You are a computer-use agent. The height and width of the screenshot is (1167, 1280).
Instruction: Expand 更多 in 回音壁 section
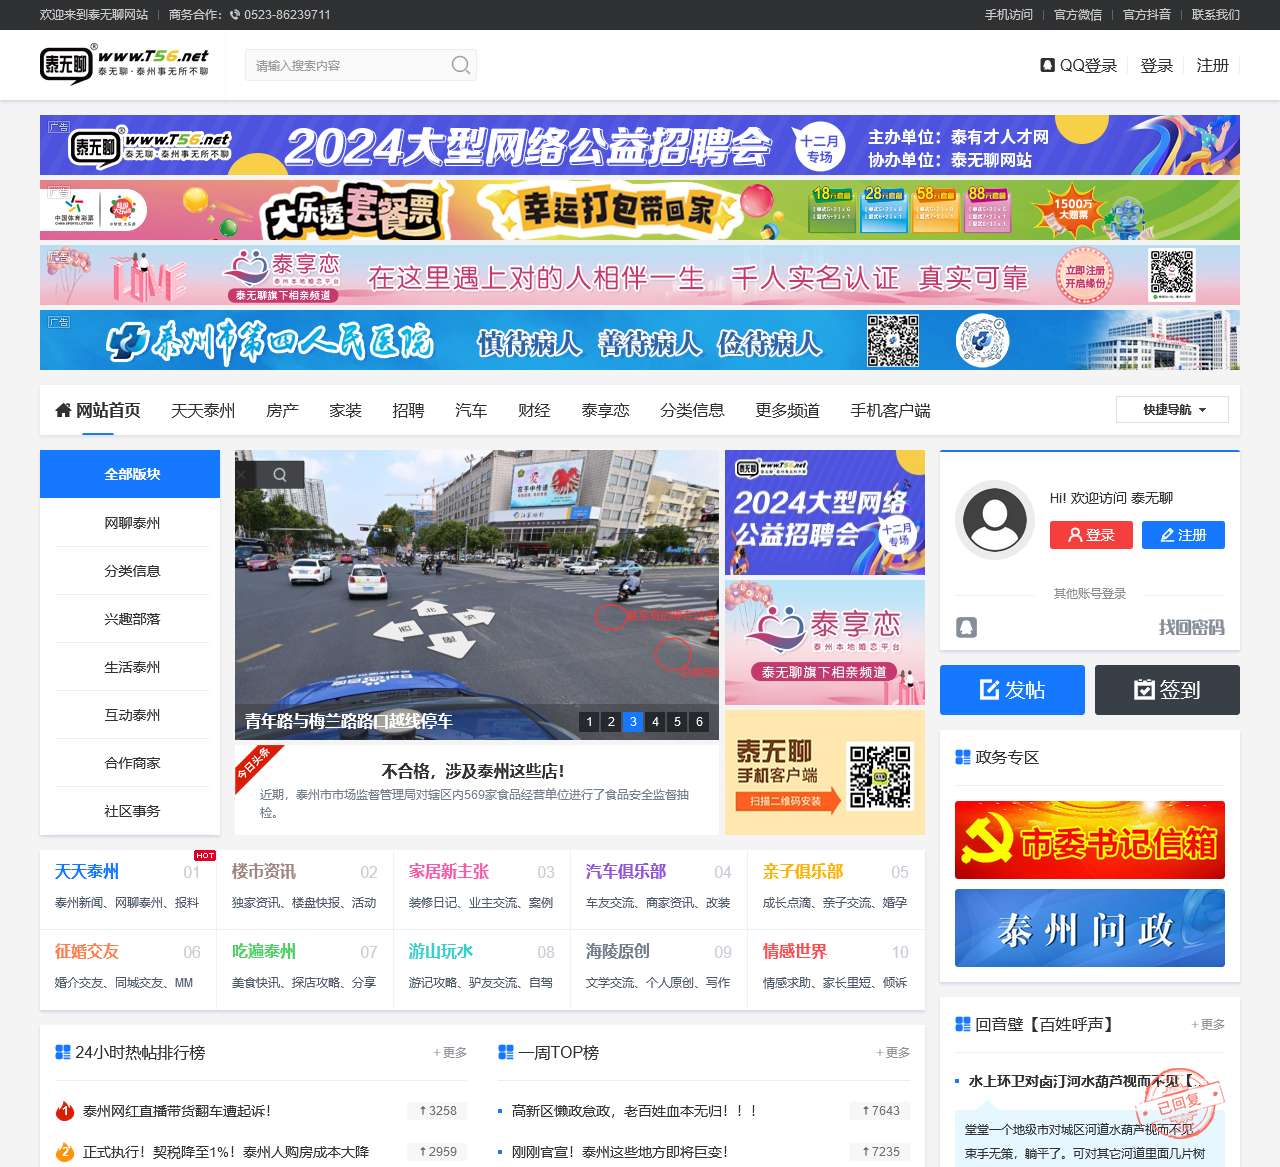click(x=1208, y=1024)
